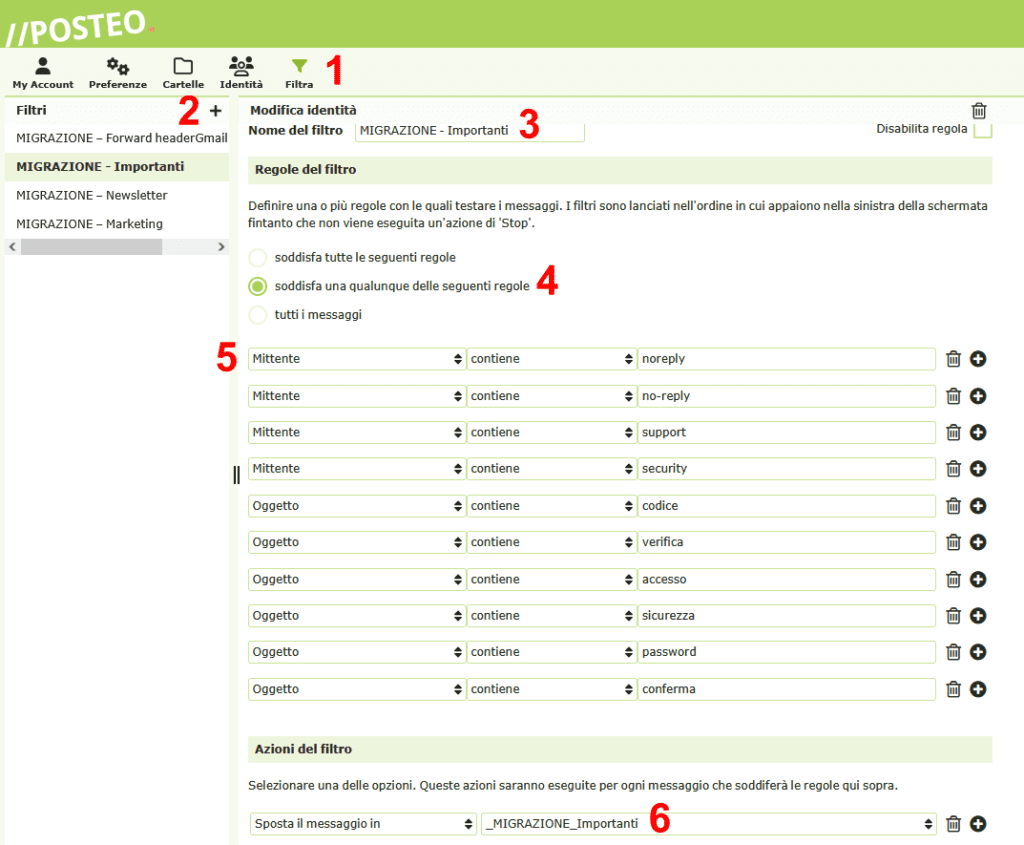Viewport: 1024px width, 845px height.
Task: Add a new filter with plus icon
Action: click(x=216, y=111)
